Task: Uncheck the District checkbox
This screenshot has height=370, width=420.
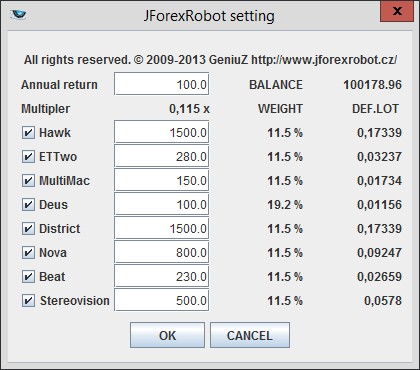Action: 28,229
